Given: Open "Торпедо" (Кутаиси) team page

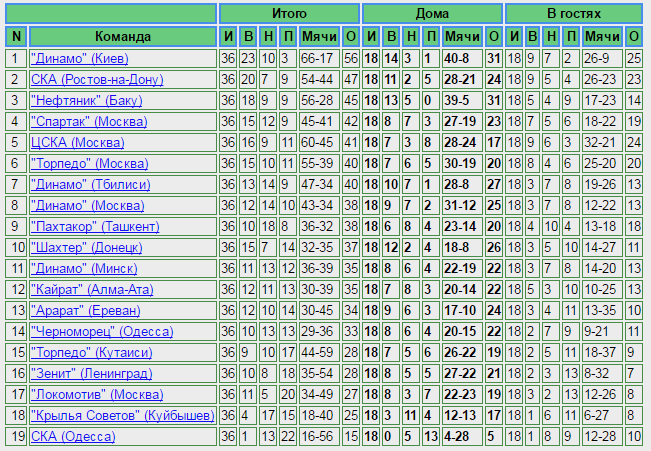Looking at the screenshot, I should (91, 352).
